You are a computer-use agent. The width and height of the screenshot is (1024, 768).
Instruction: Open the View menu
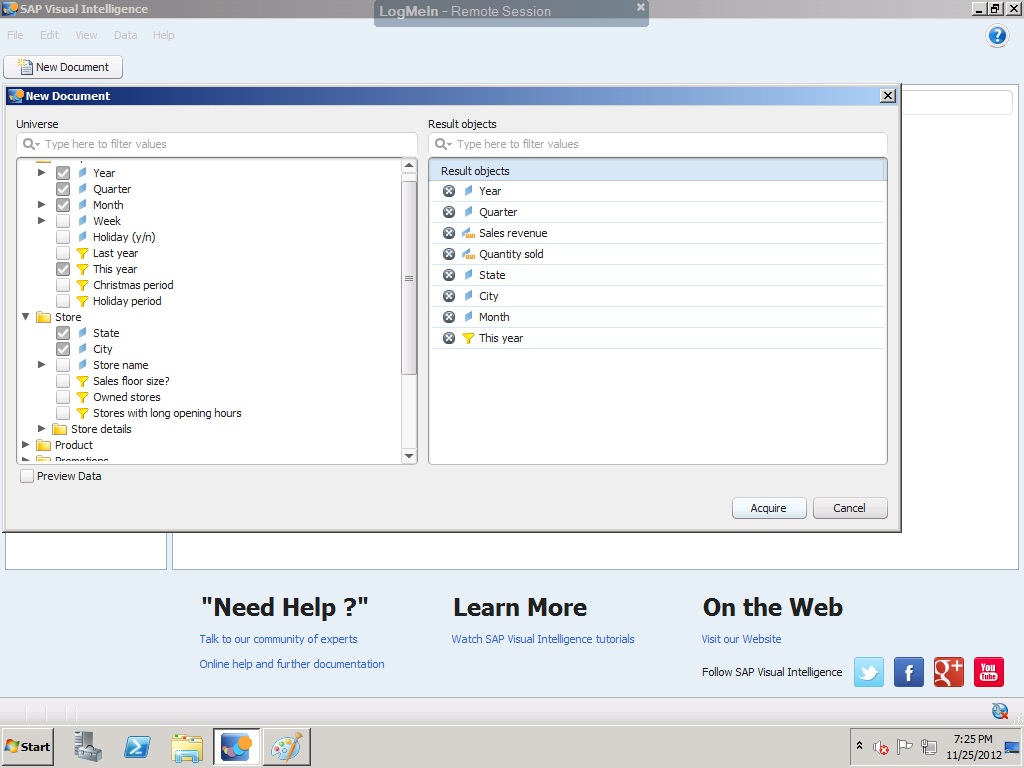(x=86, y=35)
